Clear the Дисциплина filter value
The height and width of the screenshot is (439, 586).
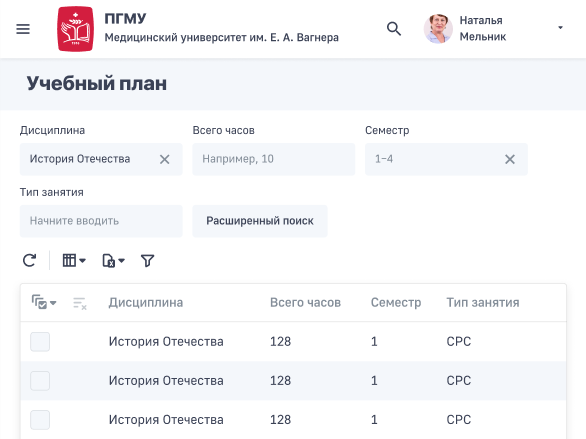click(164, 159)
